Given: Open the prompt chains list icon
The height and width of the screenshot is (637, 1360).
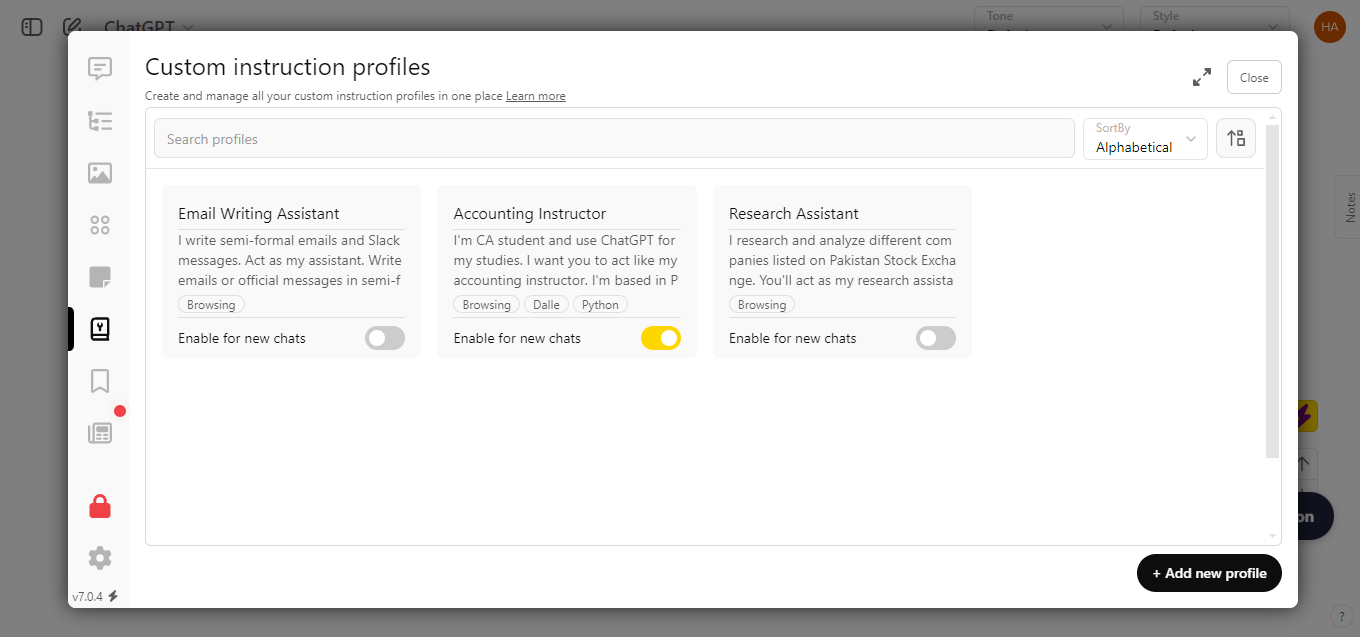Looking at the screenshot, I should [x=99, y=121].
